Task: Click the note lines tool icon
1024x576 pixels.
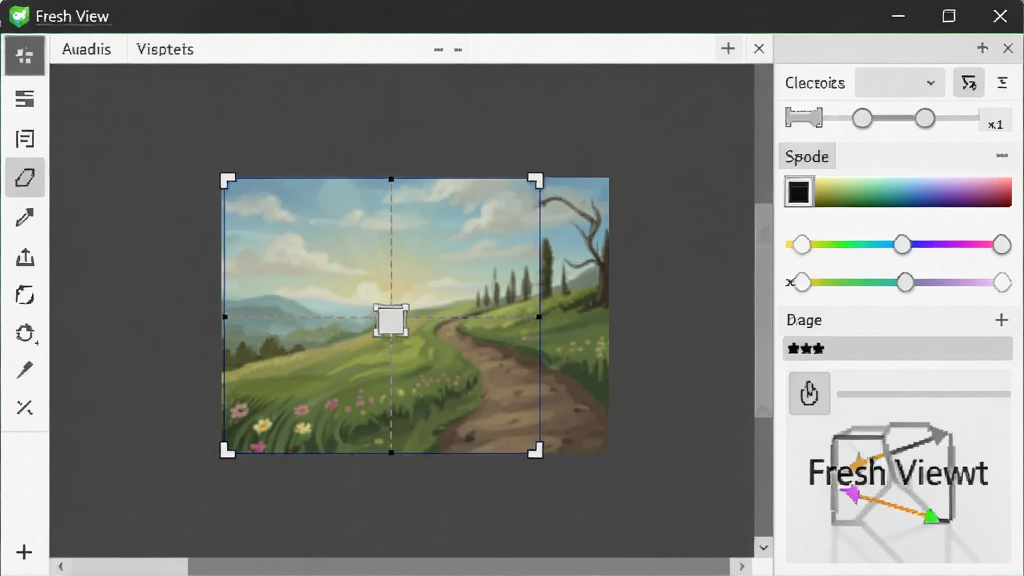Action: 25,138
